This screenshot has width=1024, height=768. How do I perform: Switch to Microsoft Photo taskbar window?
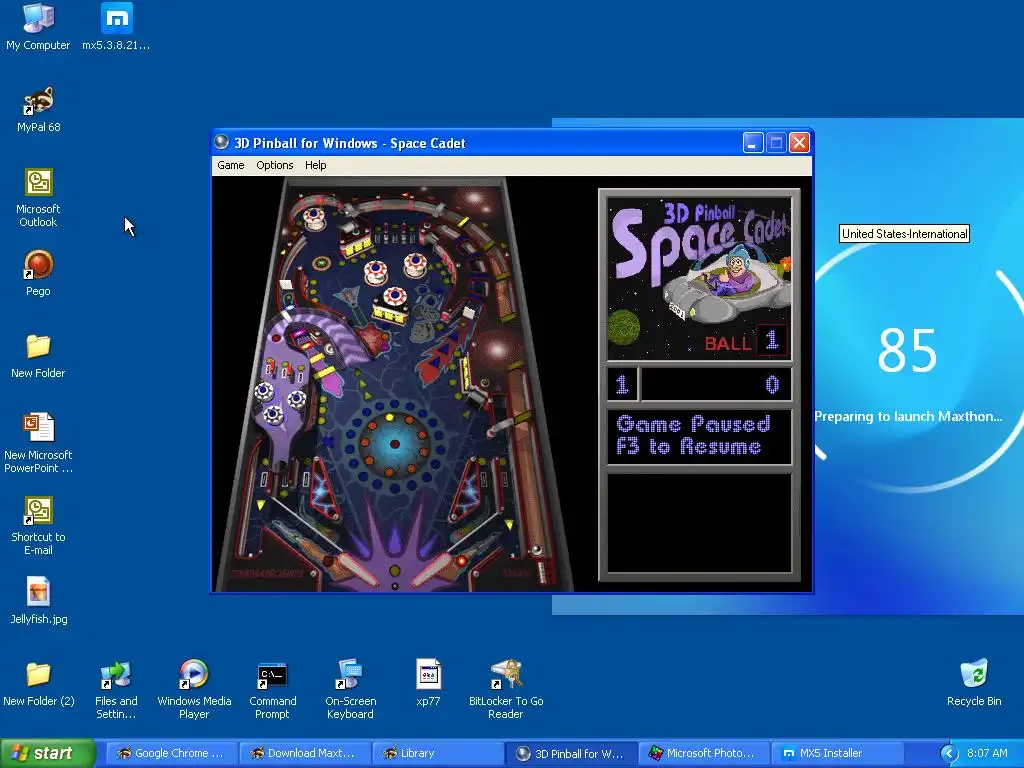[x=705, y=753]
